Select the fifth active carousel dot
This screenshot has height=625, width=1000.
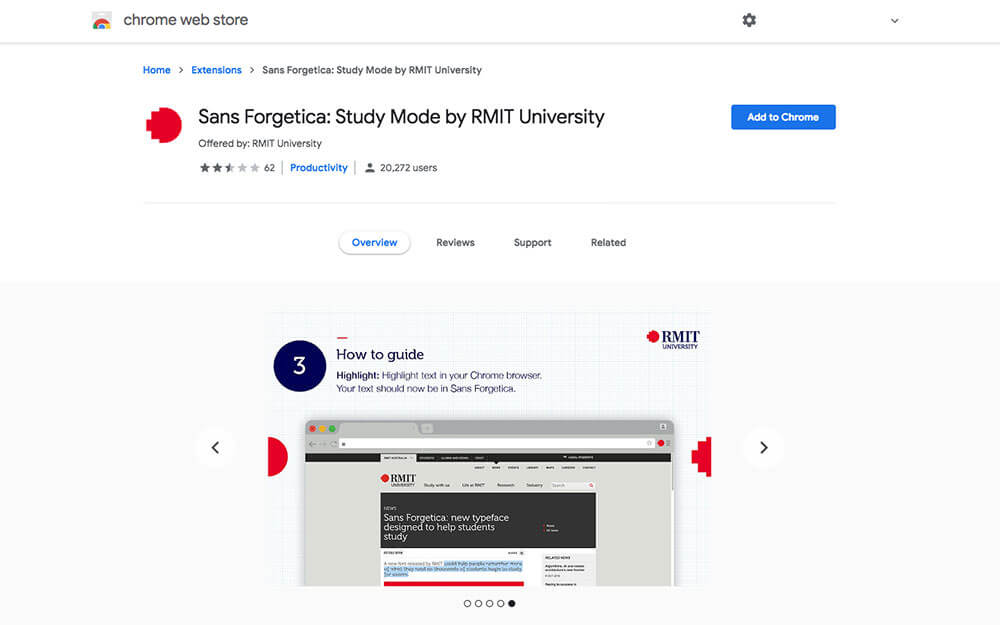click(x=511, y=603)
